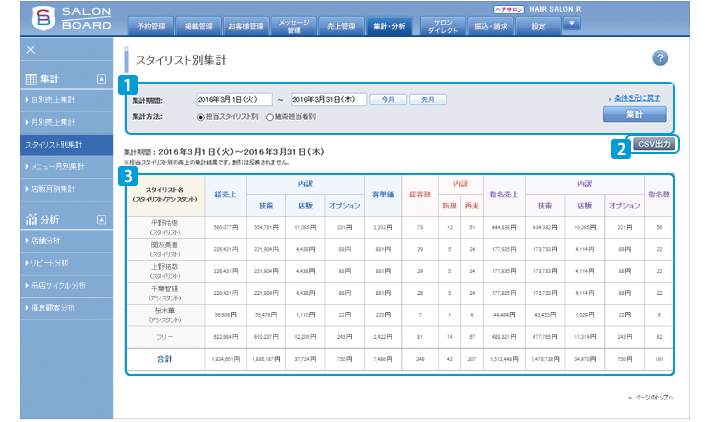710x422 pixels.
Task: Click the 集計 table icon in sidebar
Action: [x=29, y=77]
